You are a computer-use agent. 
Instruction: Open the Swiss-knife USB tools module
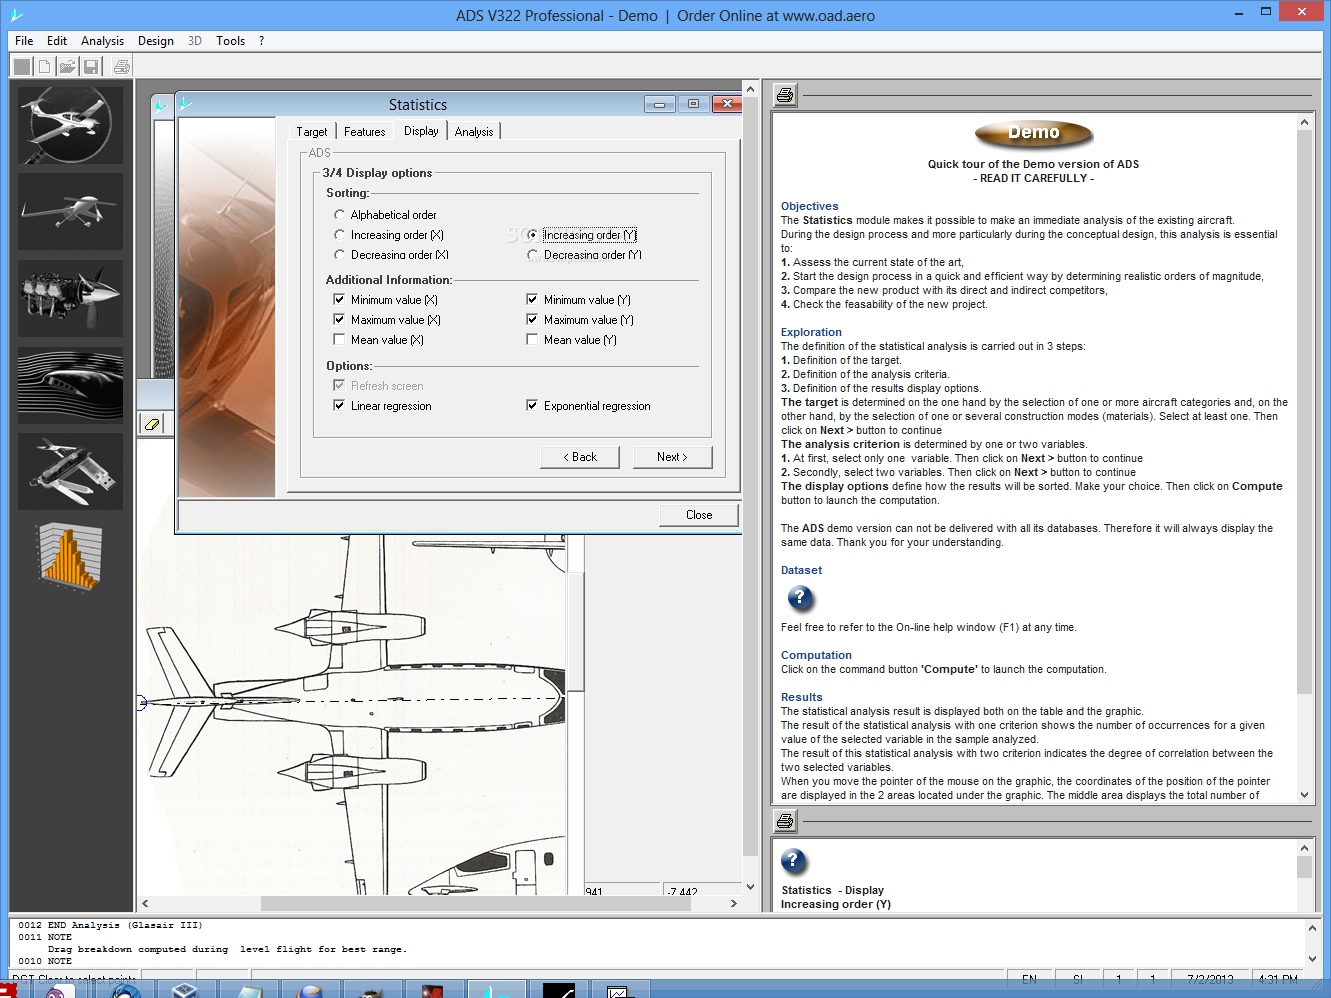[70, 472]
